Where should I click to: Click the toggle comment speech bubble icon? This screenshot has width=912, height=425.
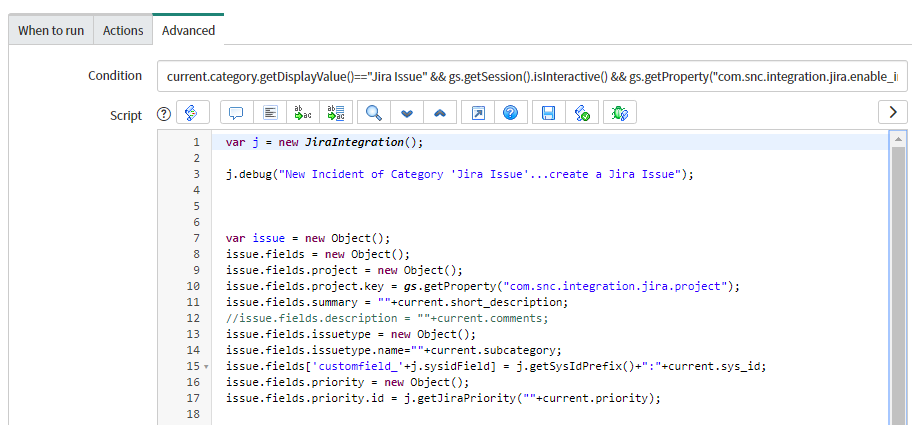[236, 112]
